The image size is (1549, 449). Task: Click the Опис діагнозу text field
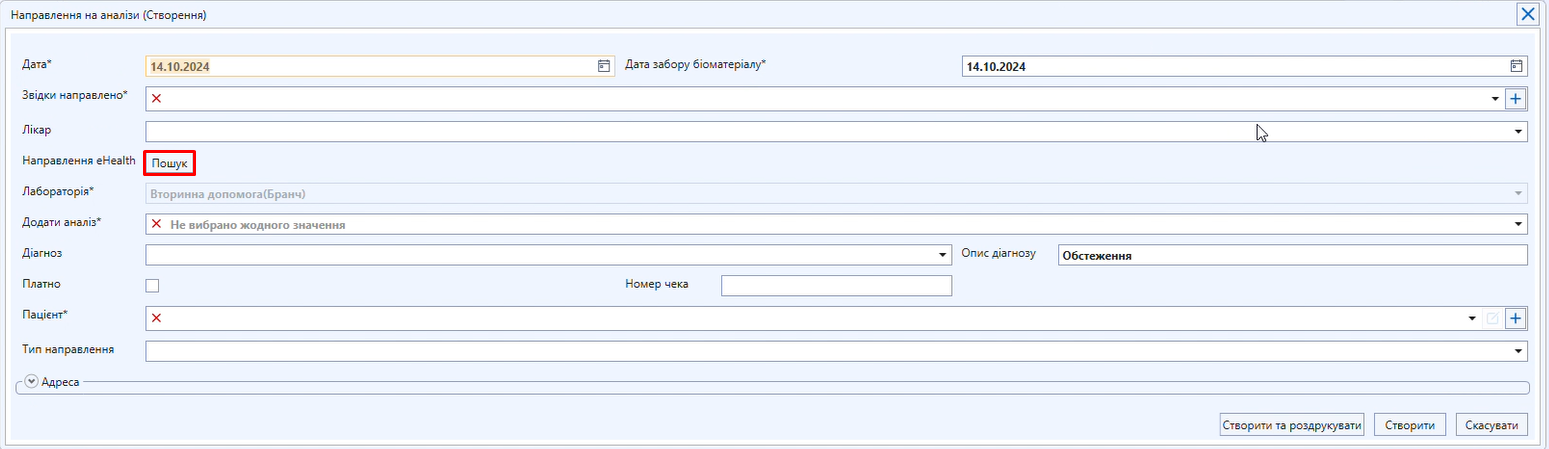click(x=1291, y=255)
